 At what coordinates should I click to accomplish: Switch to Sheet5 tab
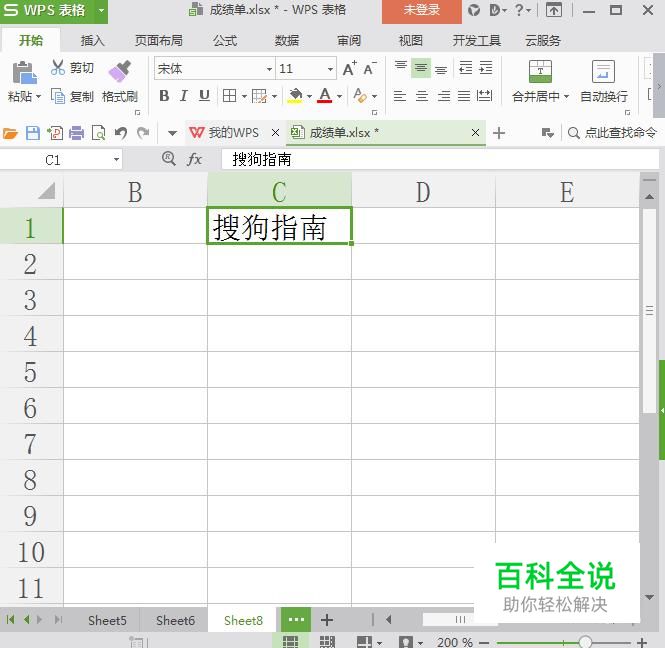pos(107,620)
